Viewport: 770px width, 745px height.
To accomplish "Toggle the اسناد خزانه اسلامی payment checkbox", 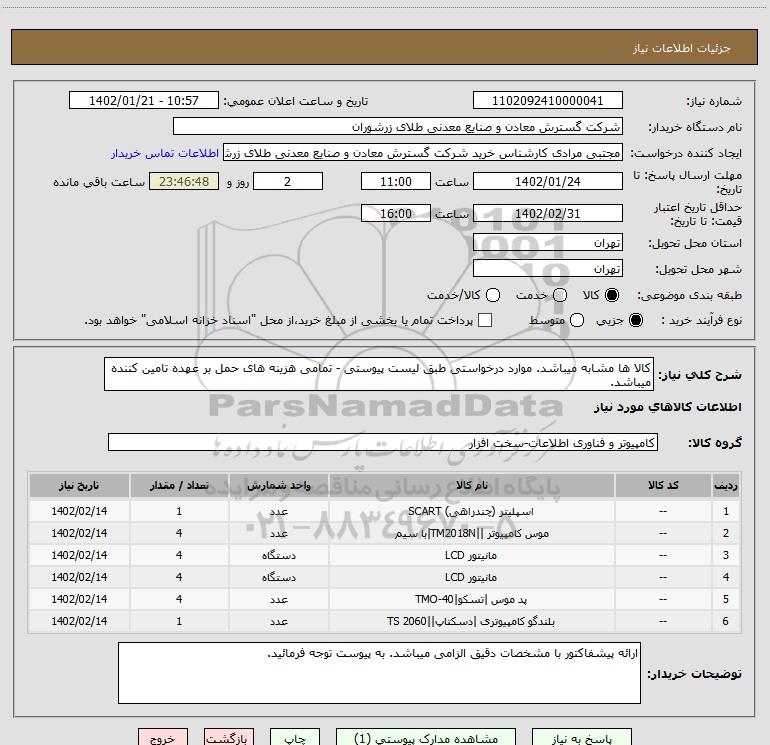I will (x=485, y=320).
